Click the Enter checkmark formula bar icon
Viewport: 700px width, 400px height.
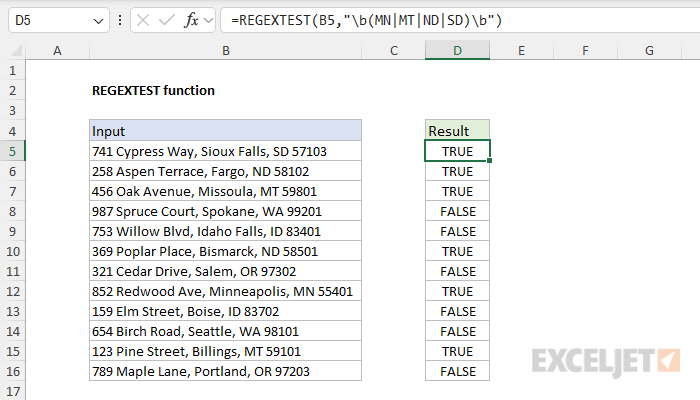tap(167, 20)
